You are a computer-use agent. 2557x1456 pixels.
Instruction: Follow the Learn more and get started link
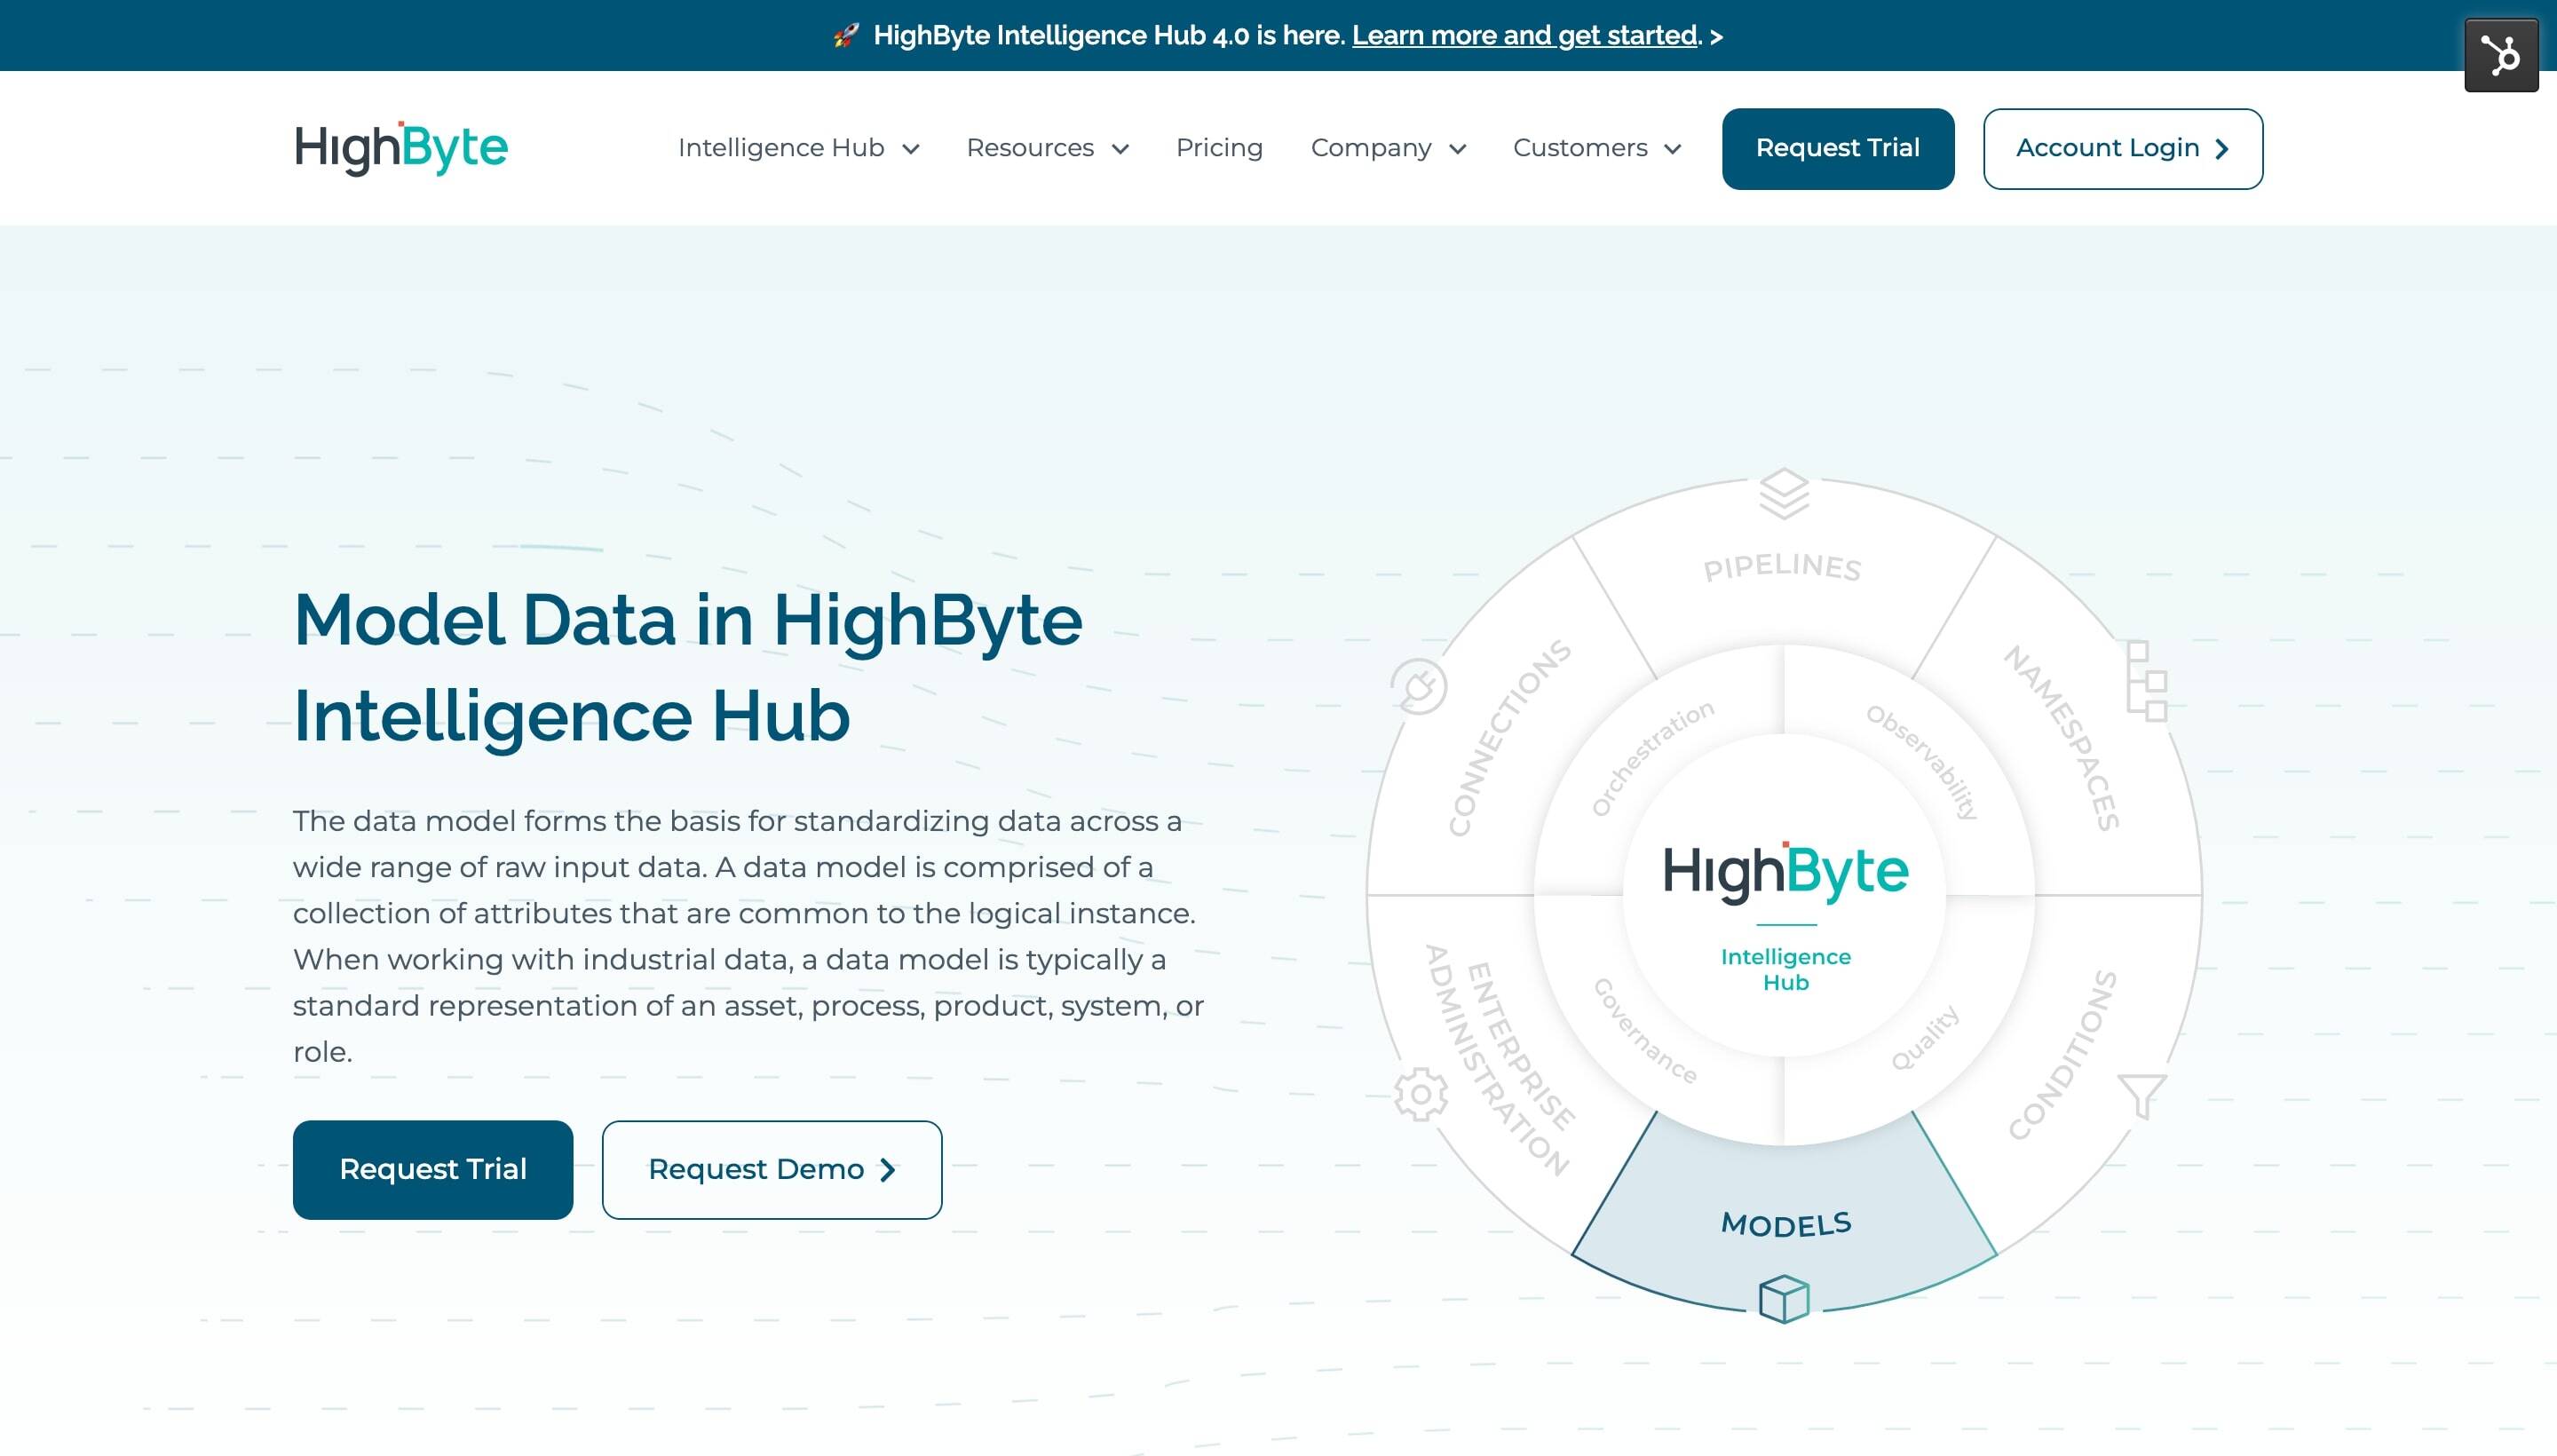1525,36
